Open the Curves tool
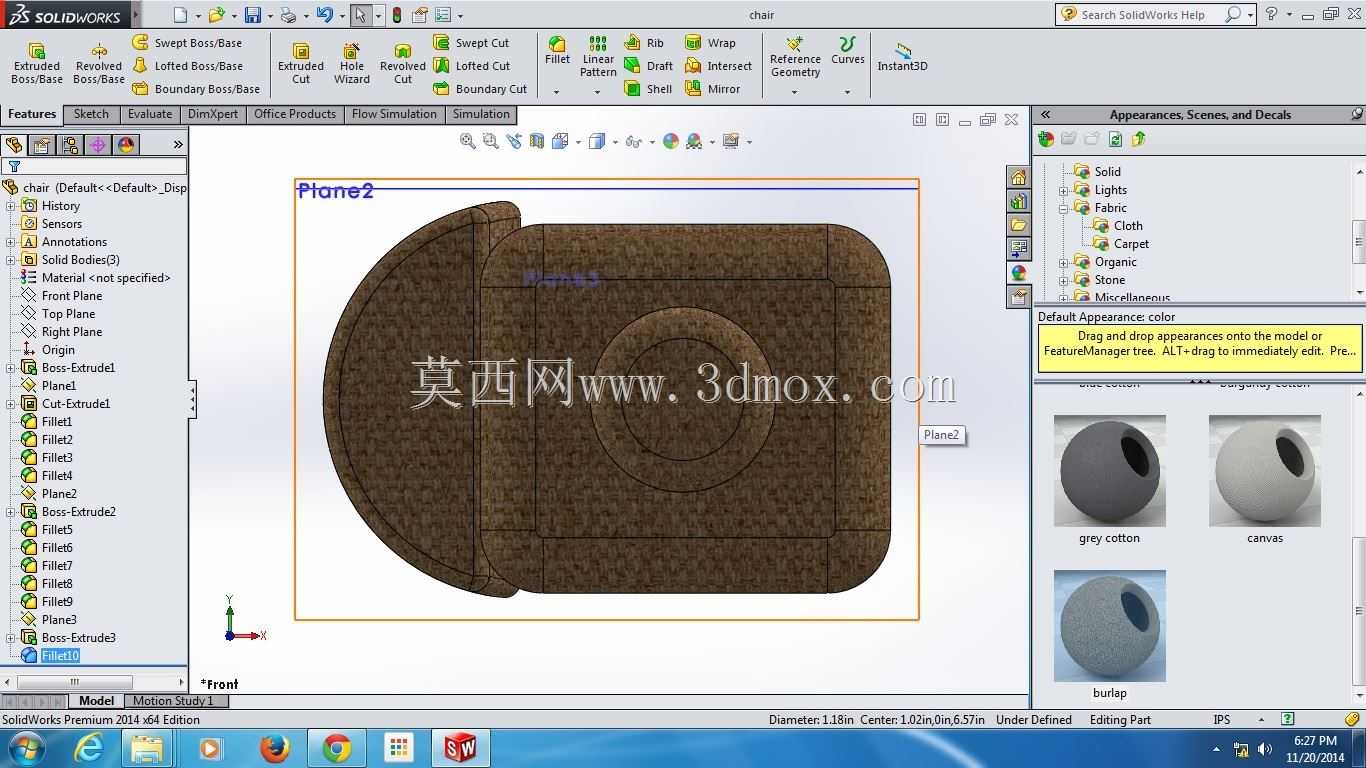 tap(848, 51)
